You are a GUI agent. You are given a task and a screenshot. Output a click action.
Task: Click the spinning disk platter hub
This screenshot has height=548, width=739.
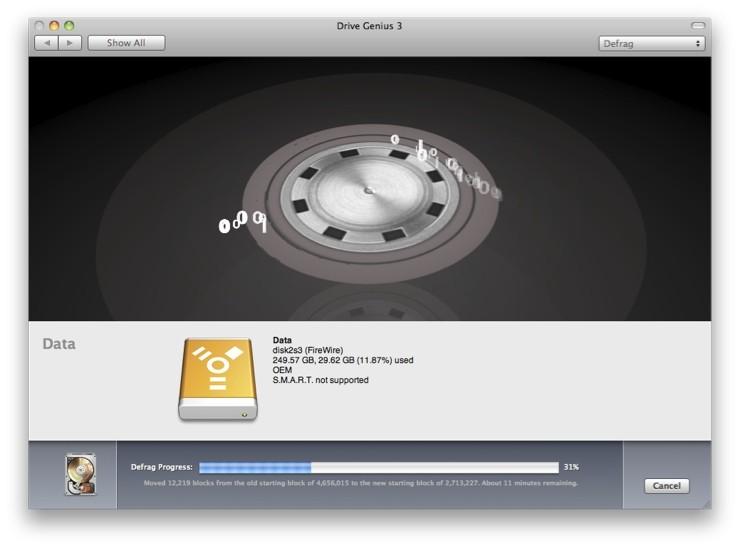coord(369,190)
